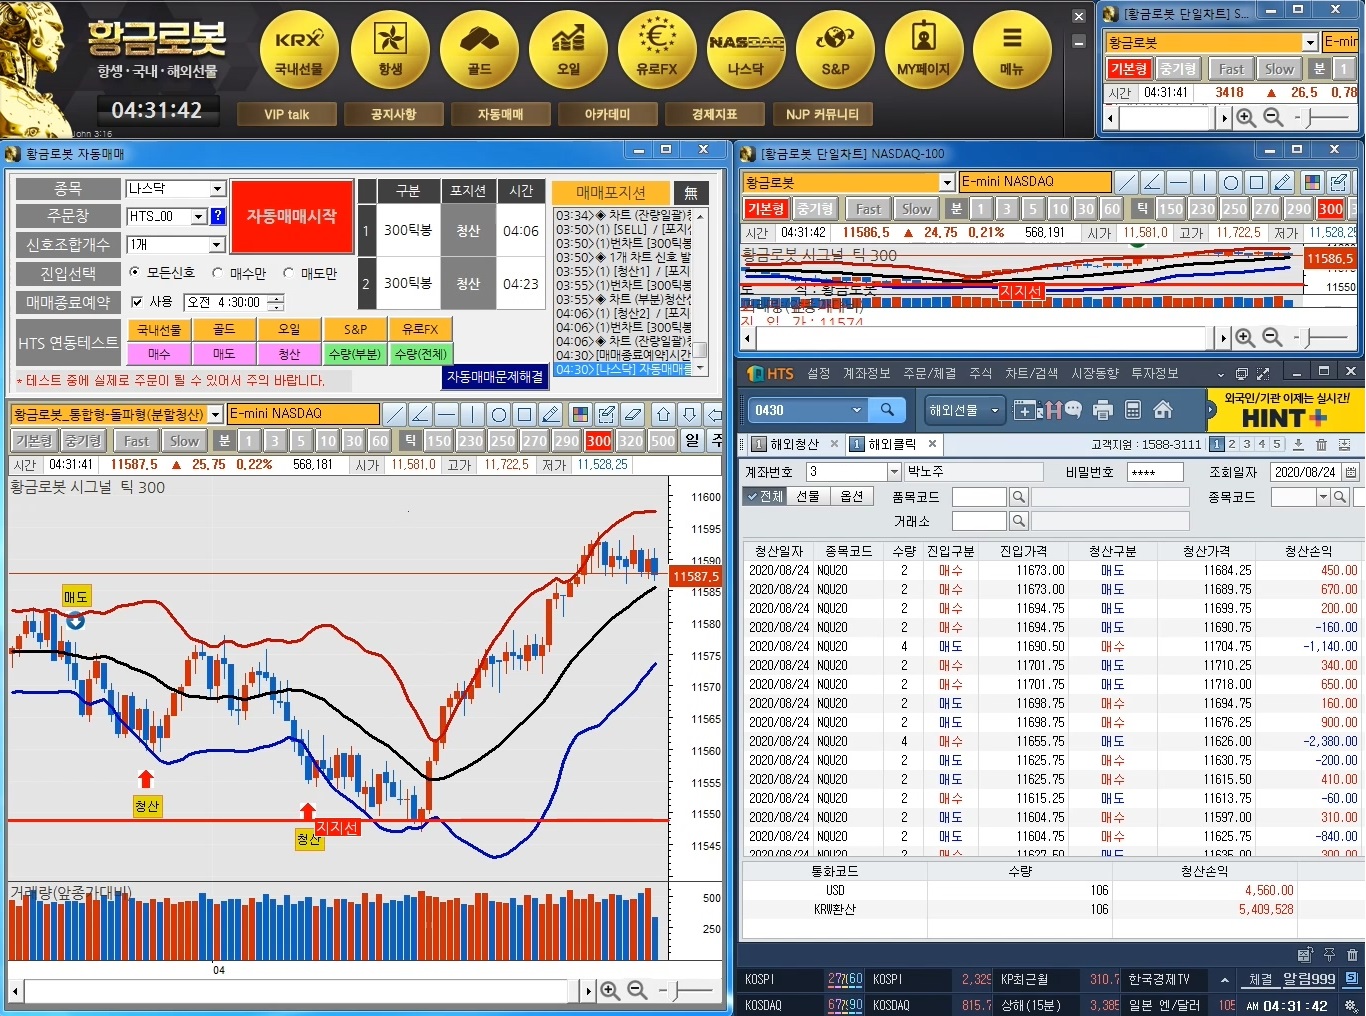Click zoom-out magnifier below the bottom-left chart

coord(637,991)
